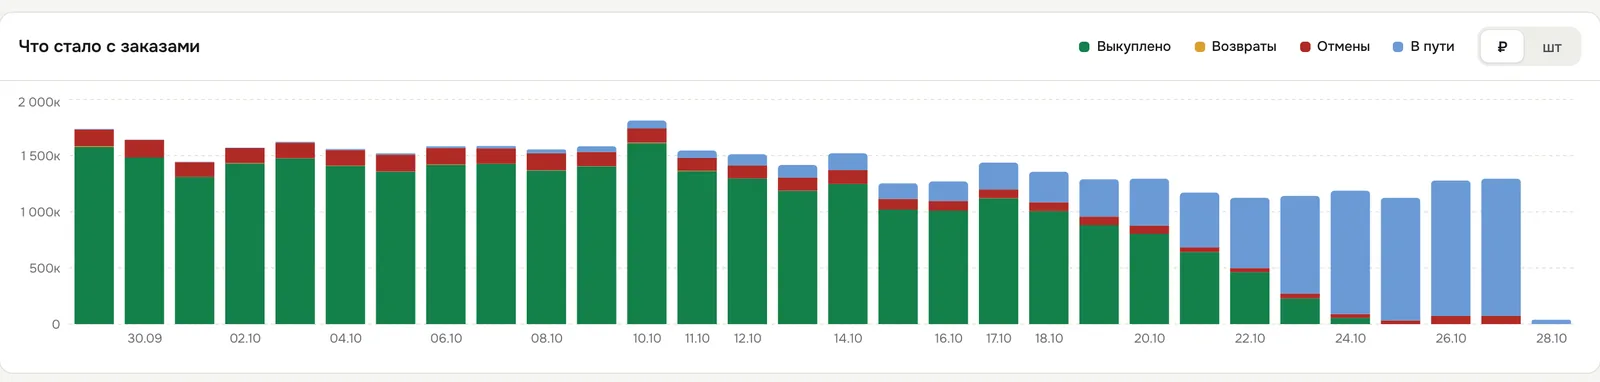Viewport: 1600px width, 382px height.
Task: Switch chart units to pieces (шт)
Action: click(1551, 47)
